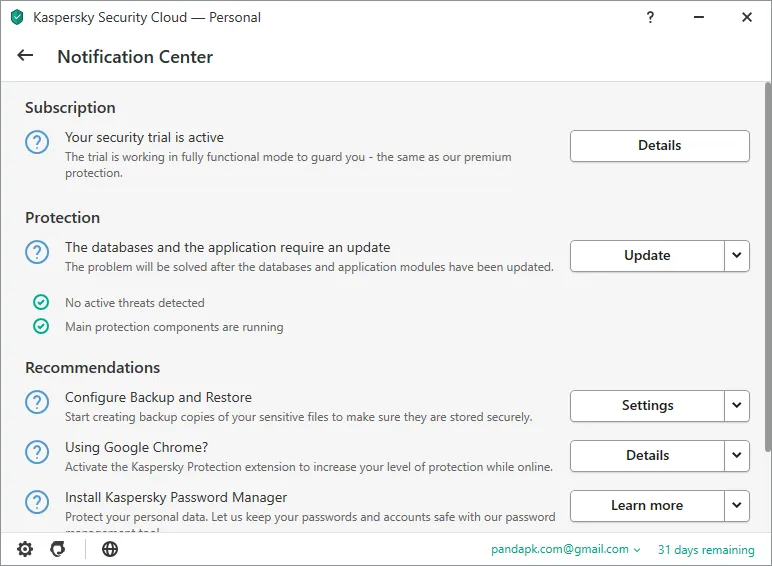Screen dimensions: 772x566
Task: Click the vertical scrollbar of notification list
Action: (x=768, y=267)
